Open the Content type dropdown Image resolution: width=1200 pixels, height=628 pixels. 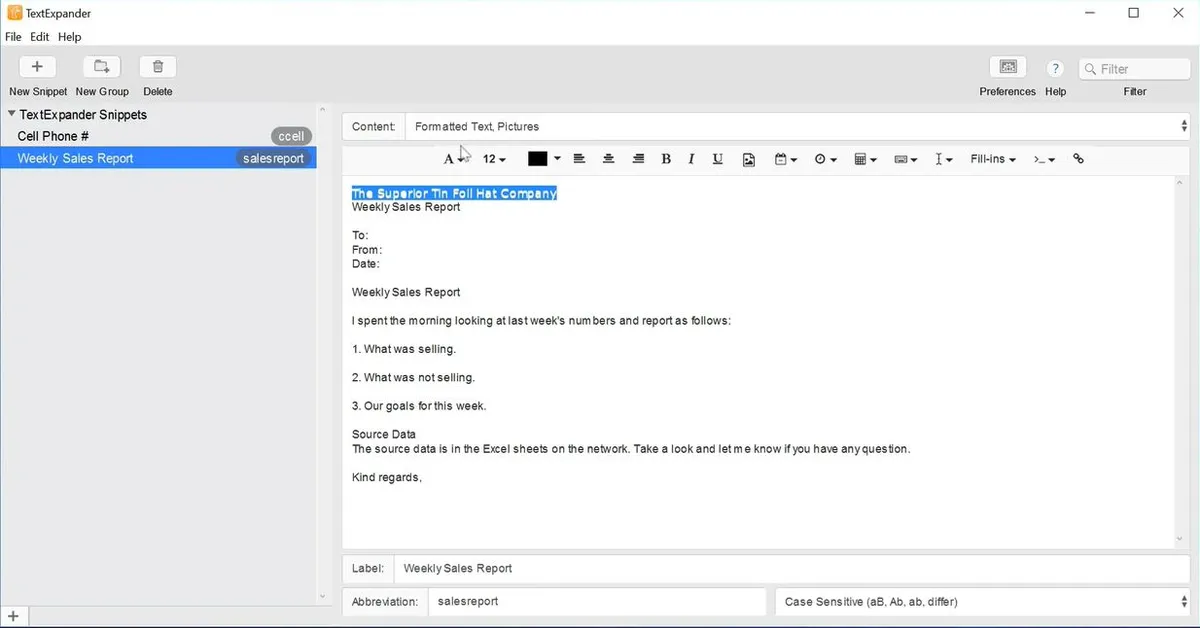pos(797,127)
